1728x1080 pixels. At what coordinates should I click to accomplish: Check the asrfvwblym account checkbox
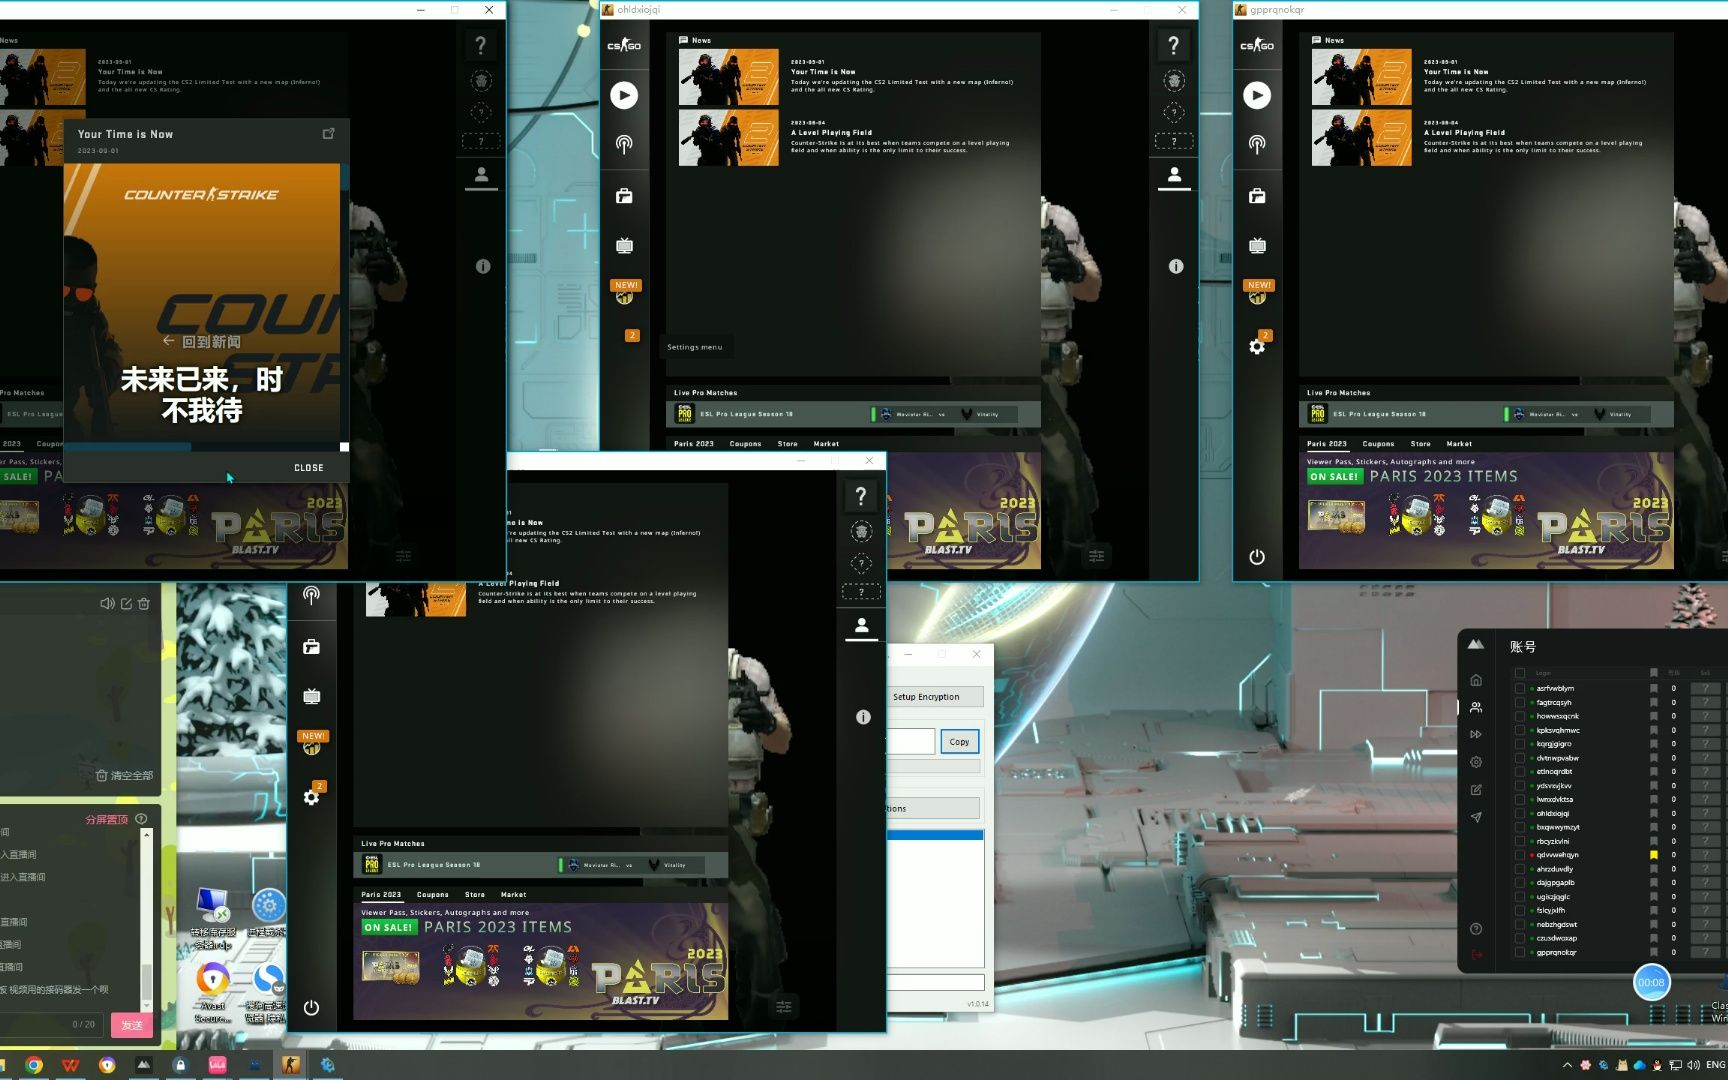click(x=1520, y=688)
